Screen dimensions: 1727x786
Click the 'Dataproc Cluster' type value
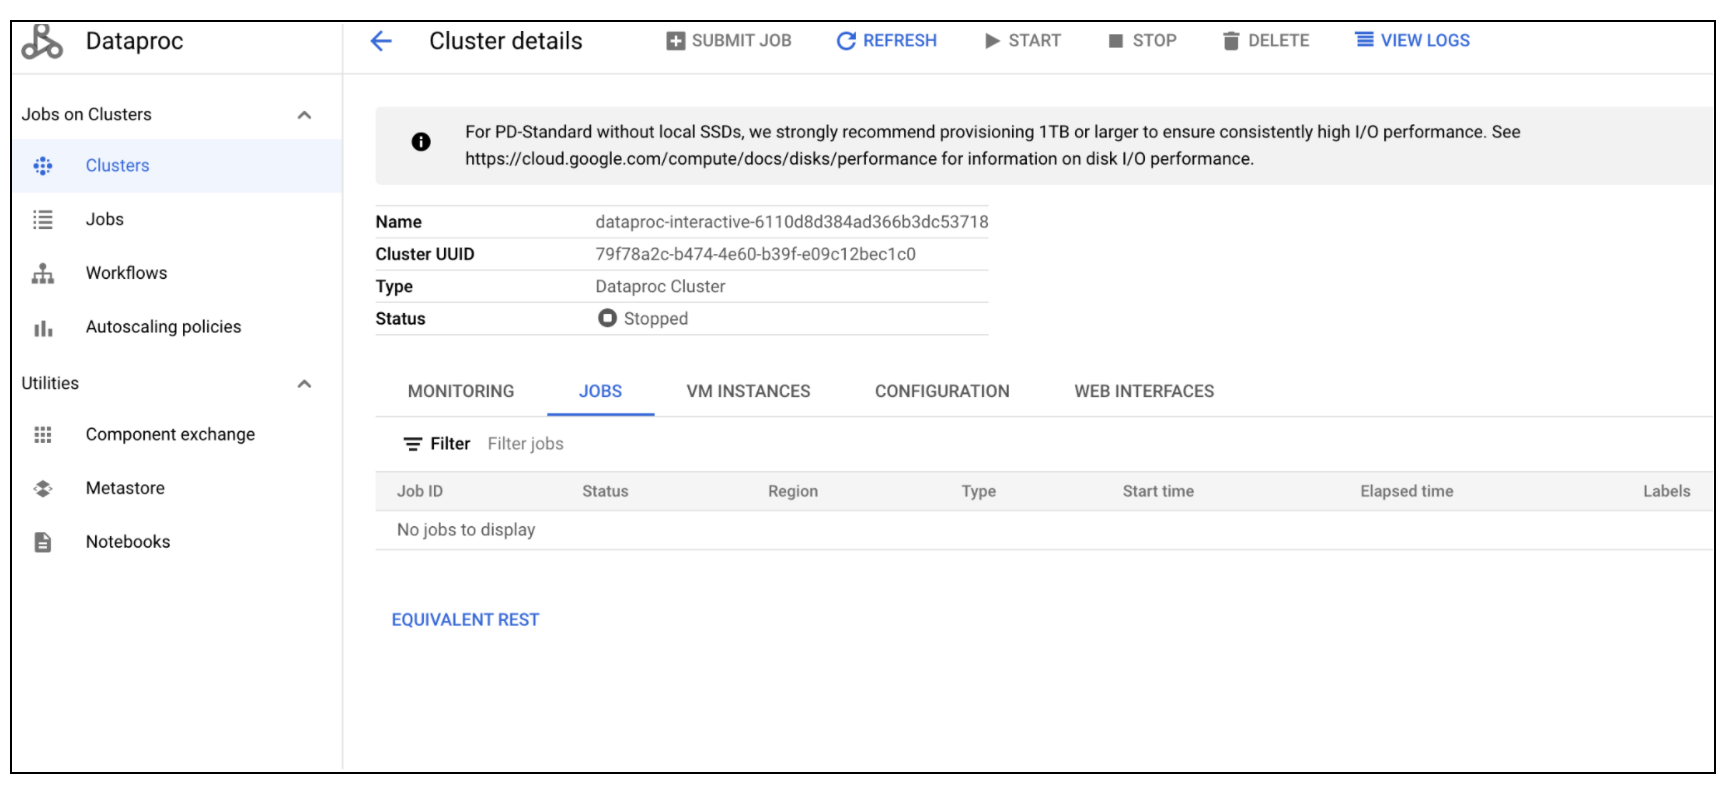[x=660, y=287]
